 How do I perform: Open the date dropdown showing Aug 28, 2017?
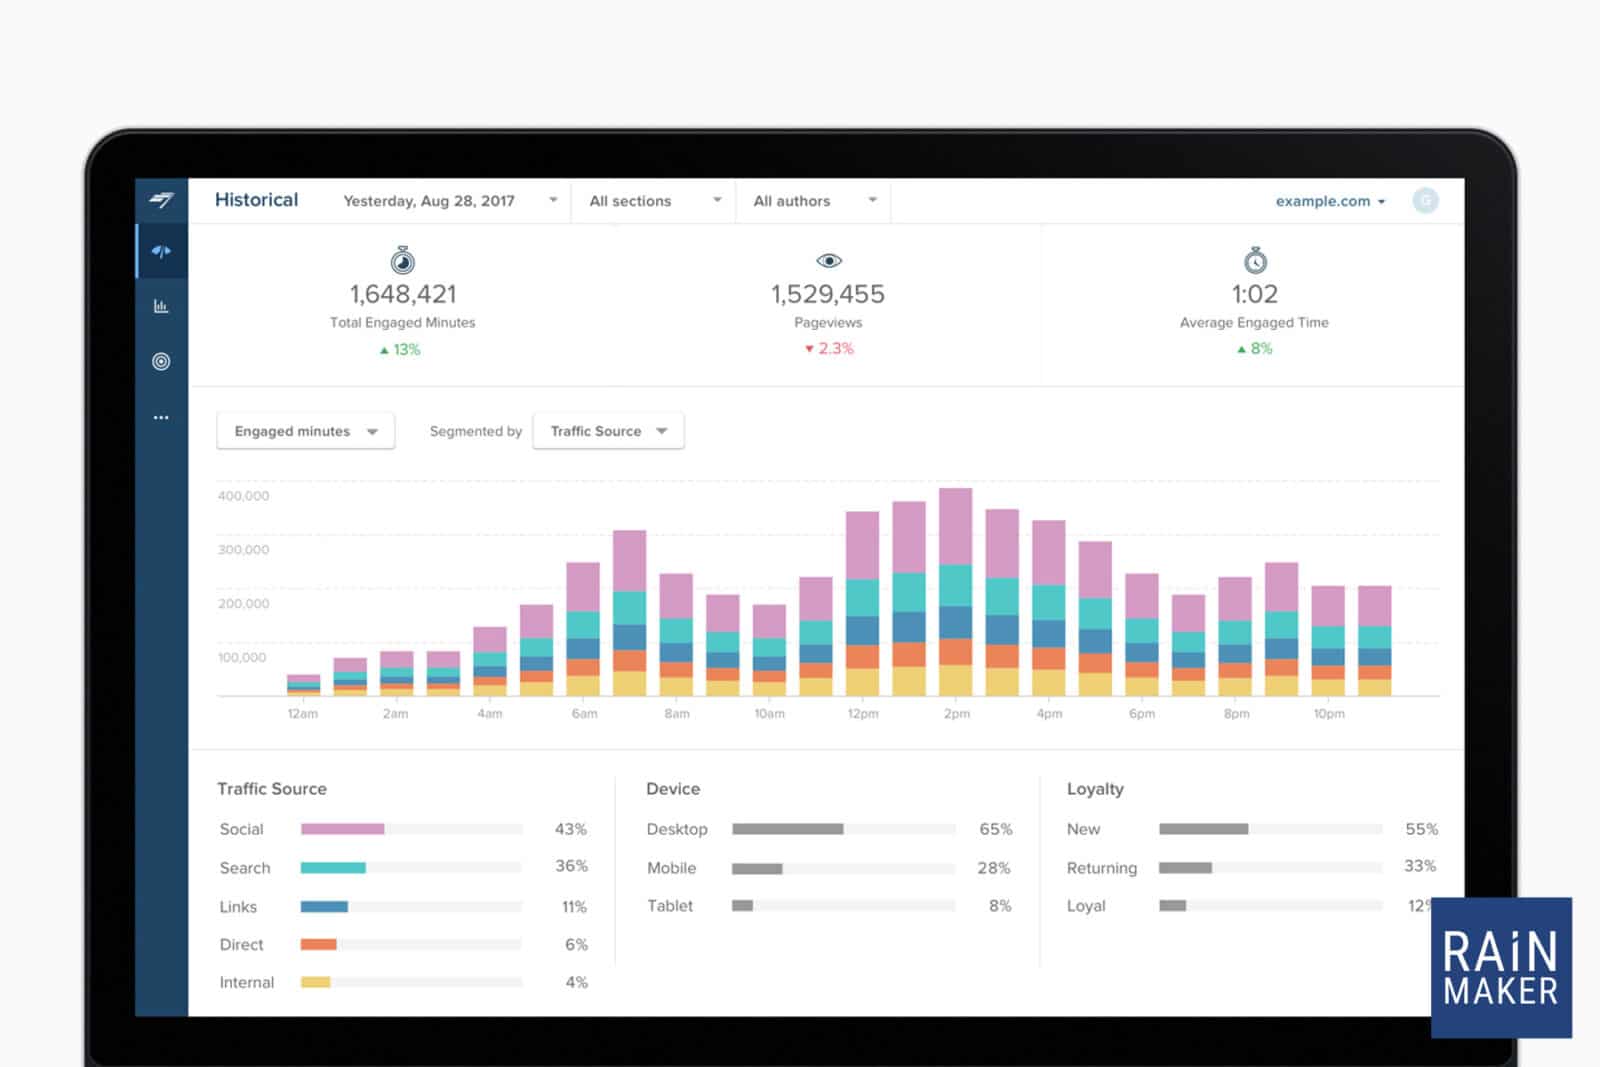pyautogui.click(x=449, y=201)
